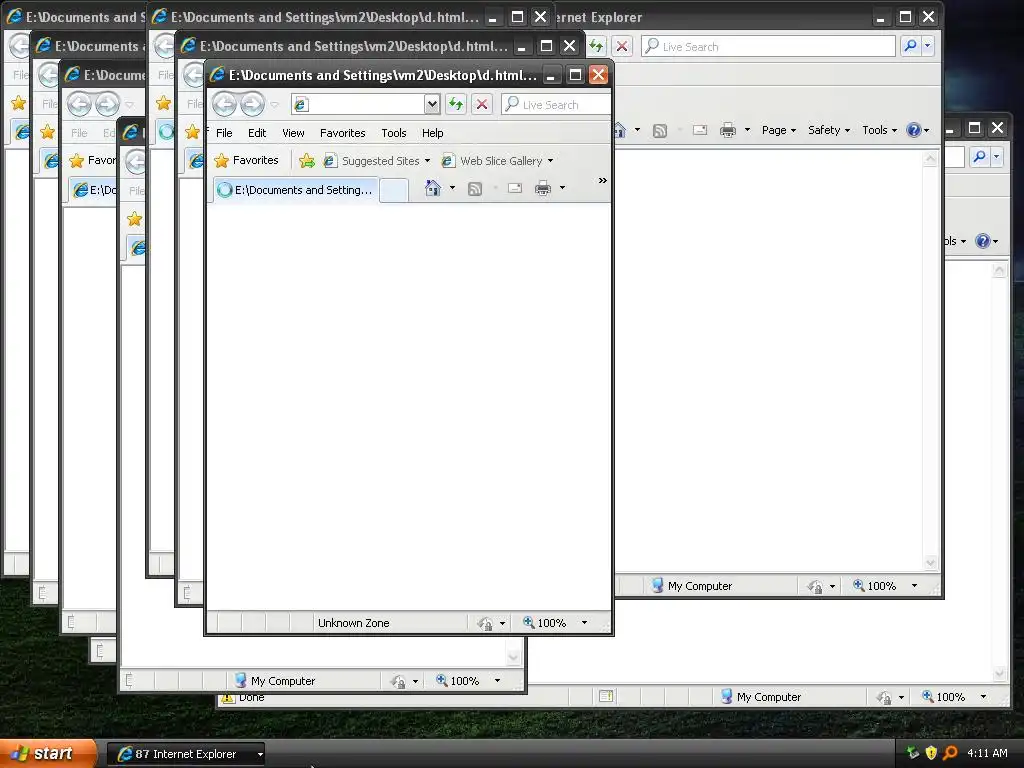The image size is (1024, 768).
Task: Click Refresh icon in front IE window
Action: [456, 104]
